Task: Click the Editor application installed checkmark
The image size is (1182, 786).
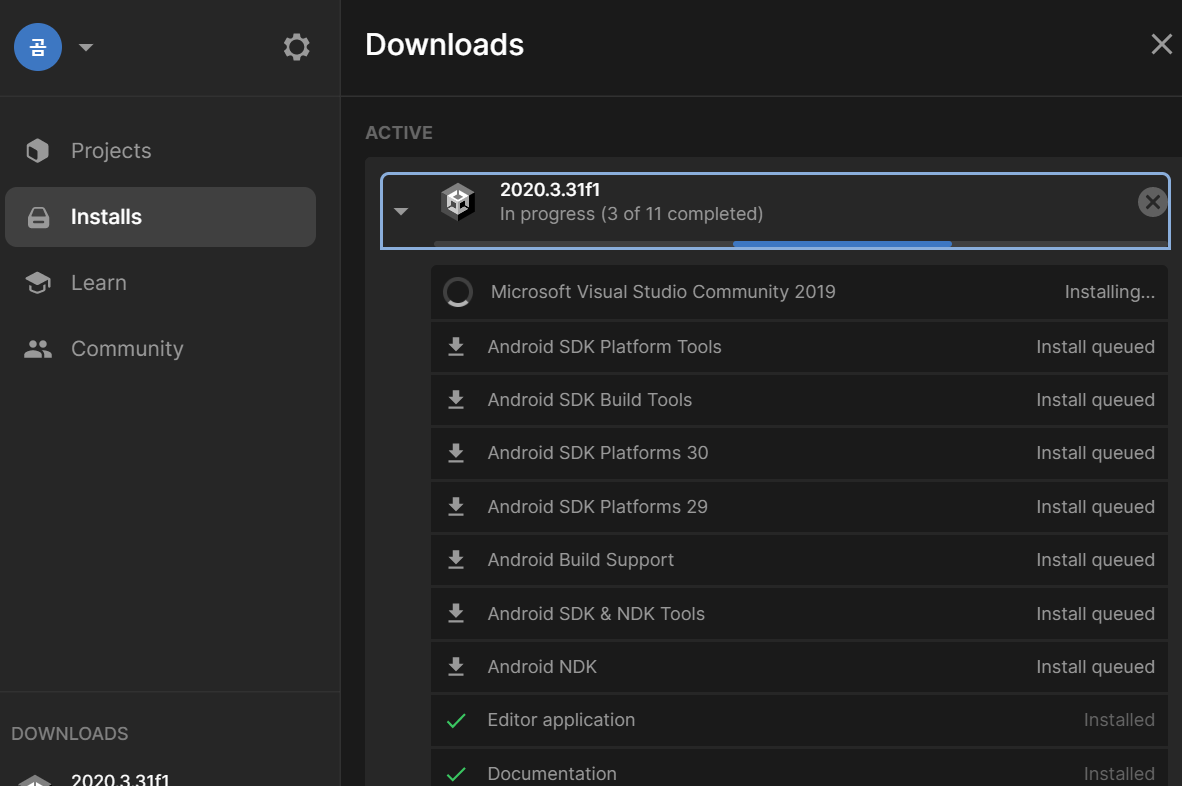Action: tap(456, 719)
